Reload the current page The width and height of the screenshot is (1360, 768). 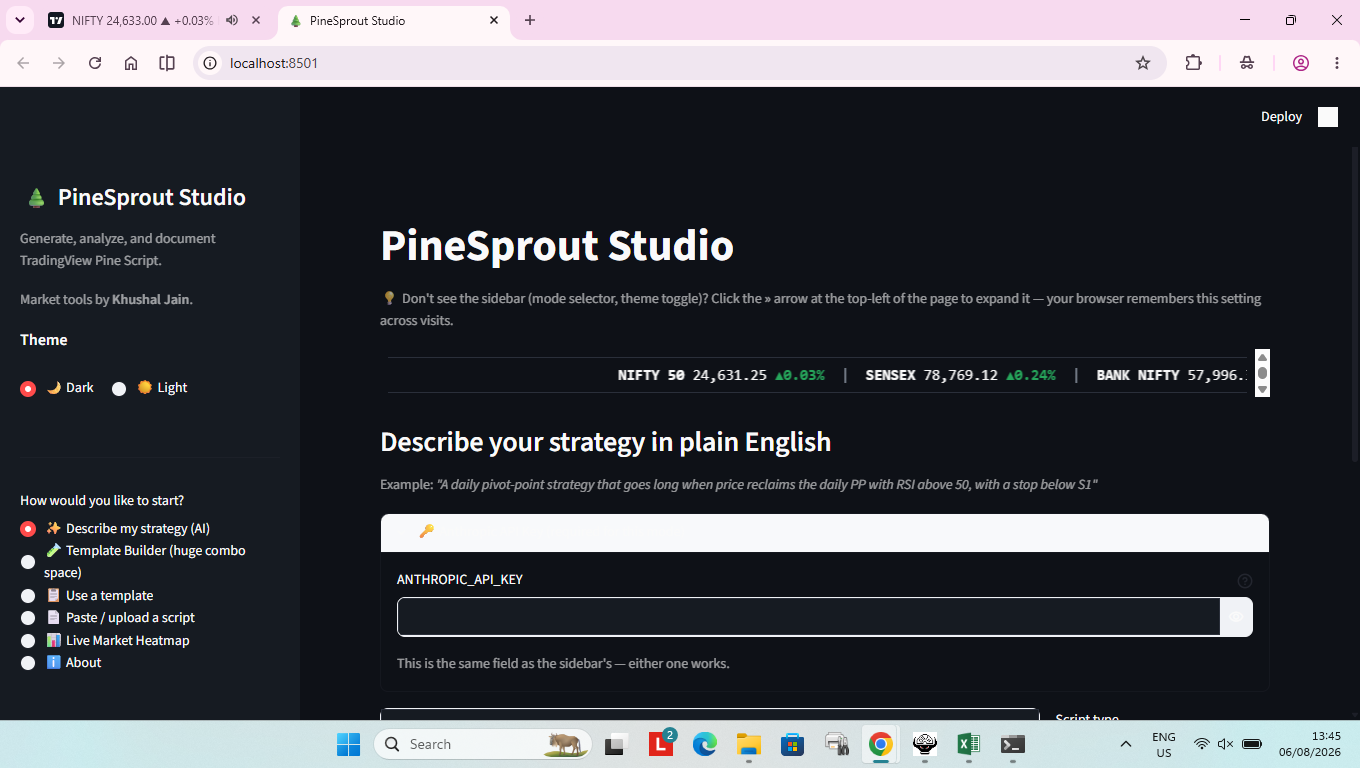[95, 63]
